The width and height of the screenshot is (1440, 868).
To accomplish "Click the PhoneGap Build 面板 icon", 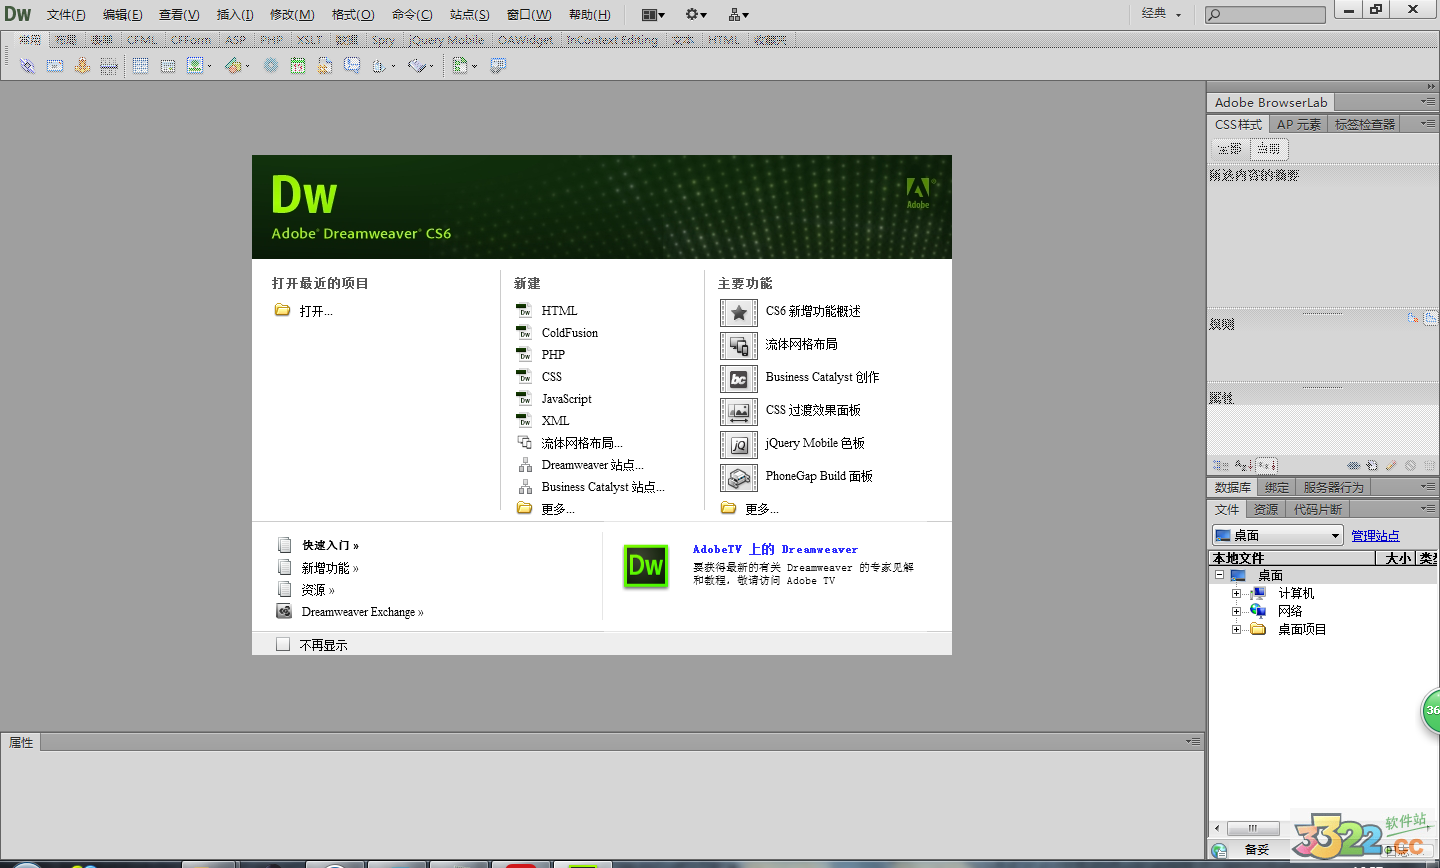I will coord(738,478).
